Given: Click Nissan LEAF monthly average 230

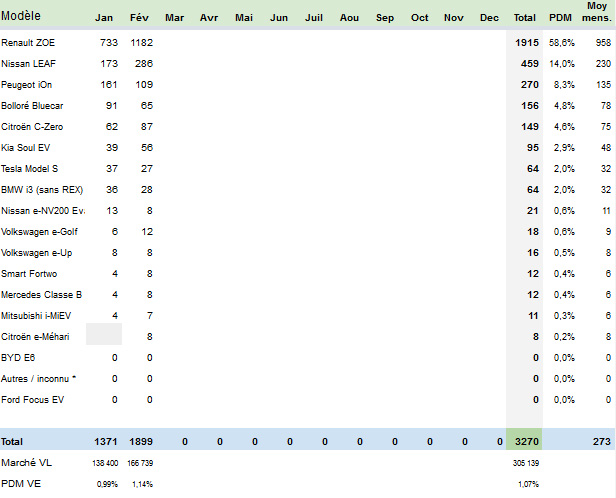Looking at the screenshot, I should (603, 64).
